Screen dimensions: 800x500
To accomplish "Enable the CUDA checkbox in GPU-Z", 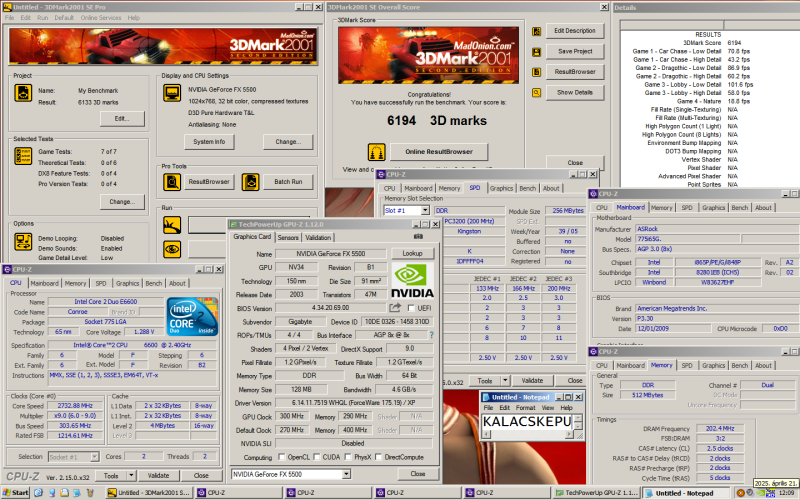I will click(316, 457).
